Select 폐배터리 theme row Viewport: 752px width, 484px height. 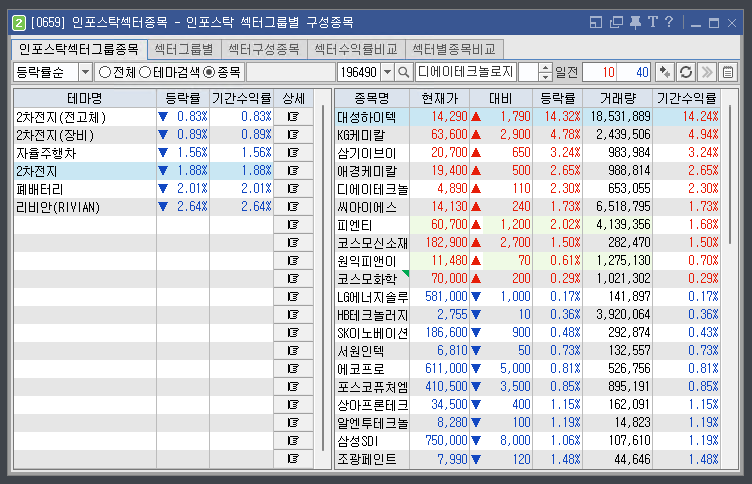(x=163, y=189)
